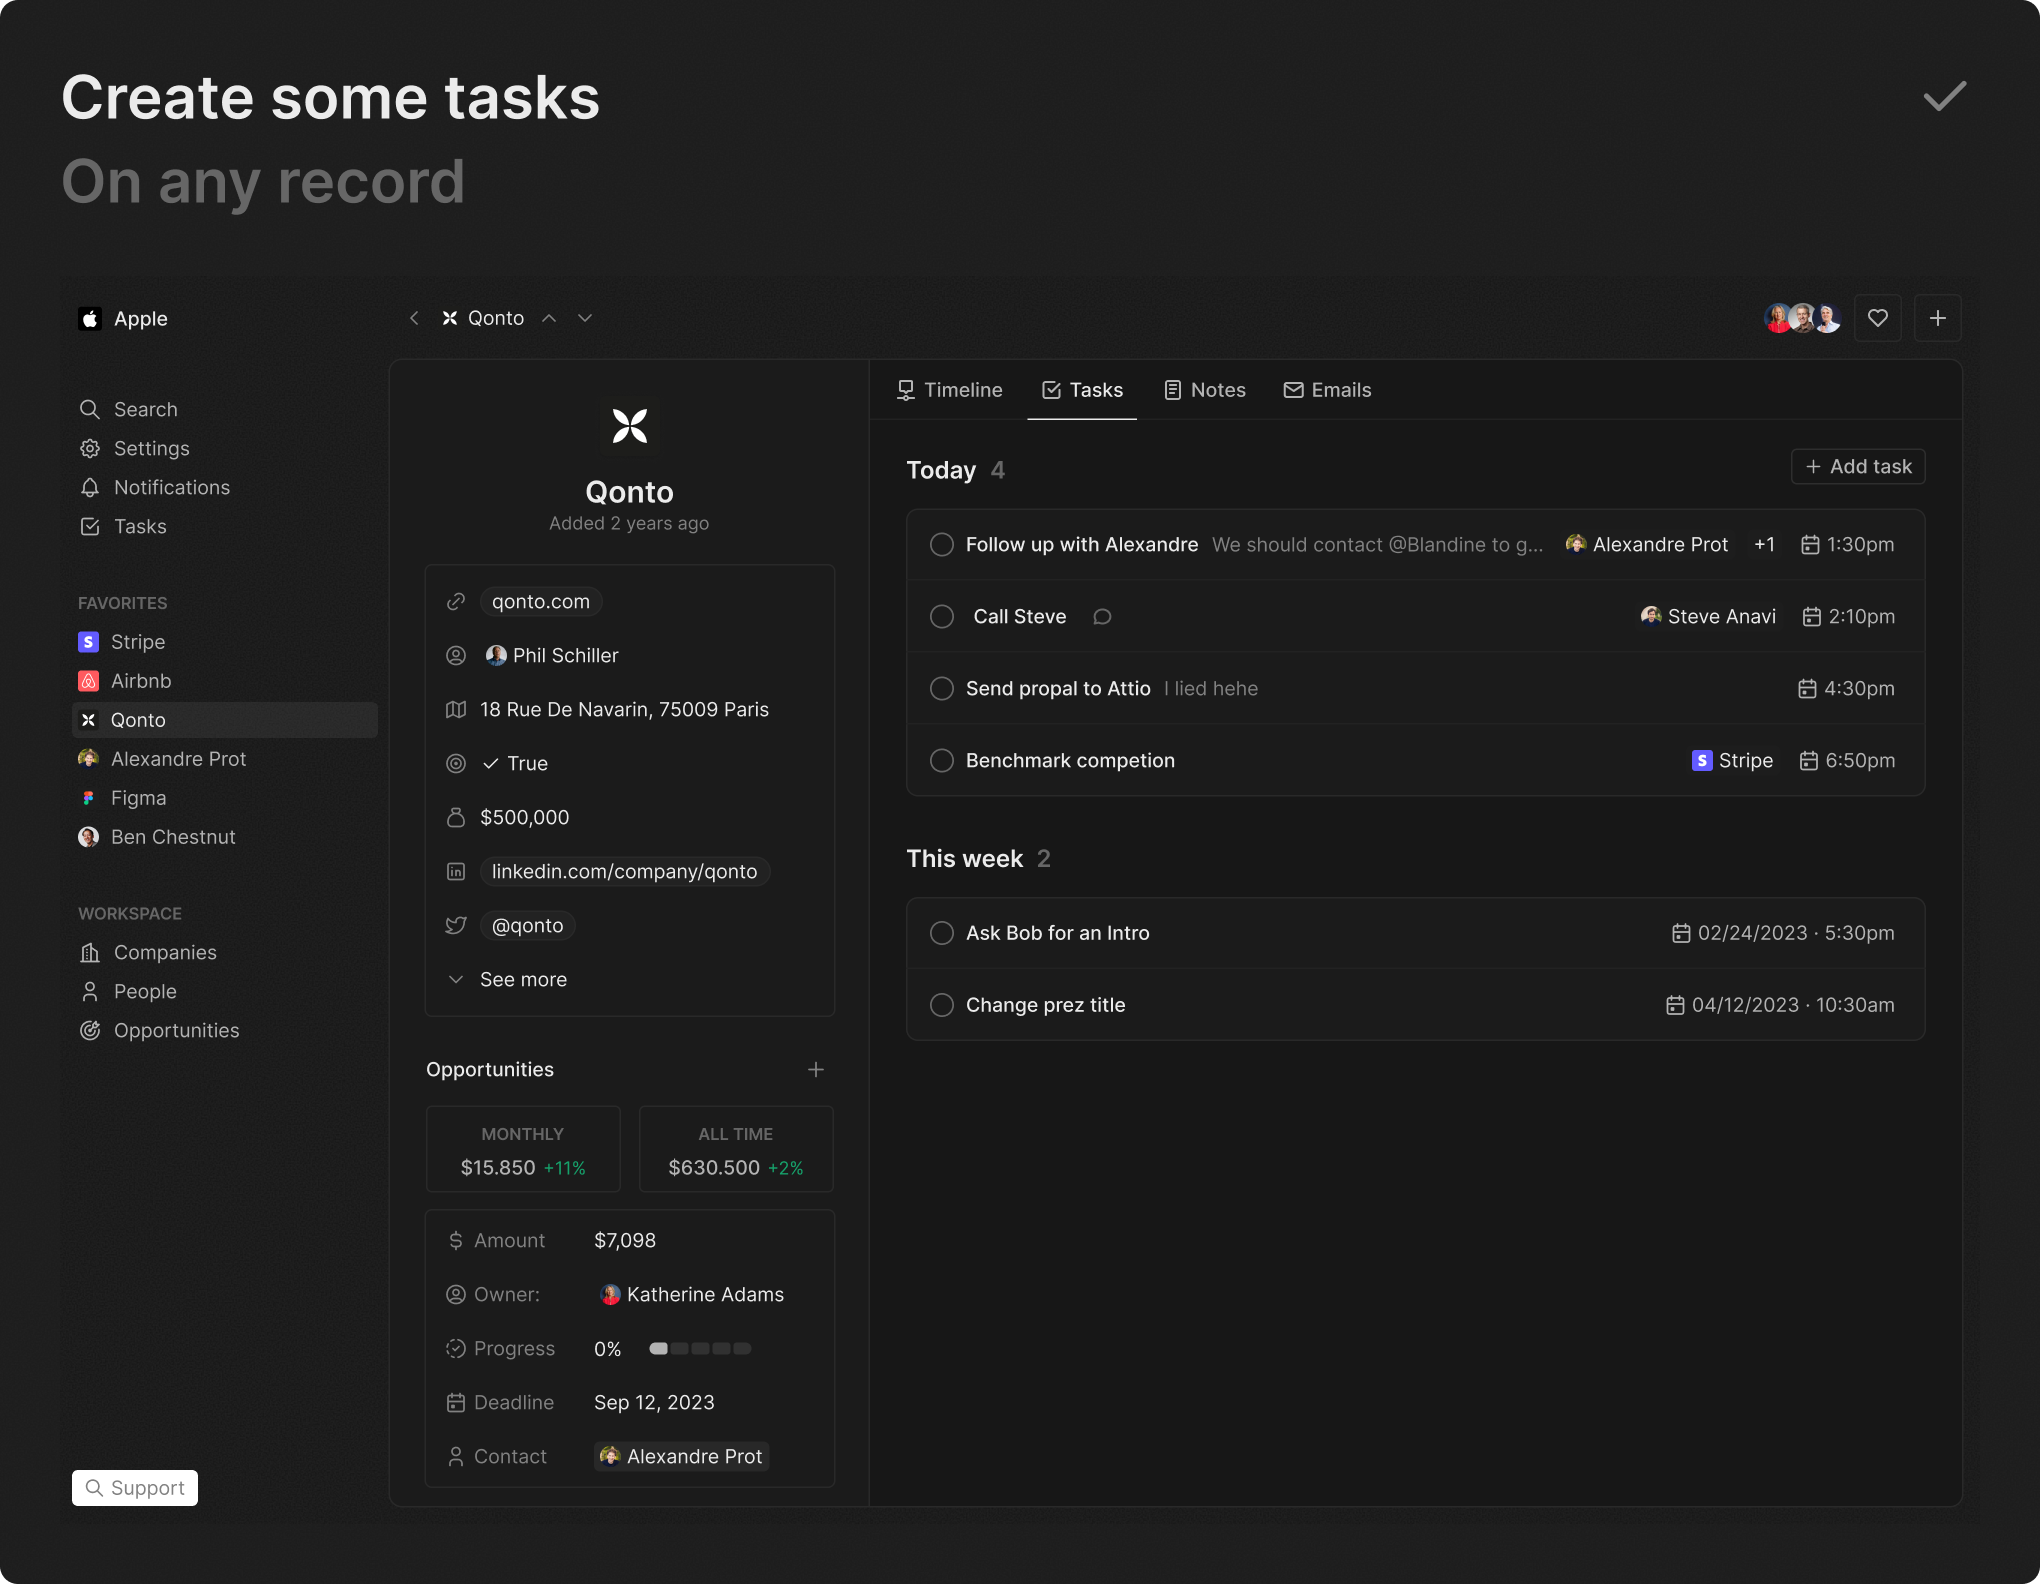This screenshot has height=1584, width=2040.
Task: Check off the Call Steve task
Action: [941, 617]
